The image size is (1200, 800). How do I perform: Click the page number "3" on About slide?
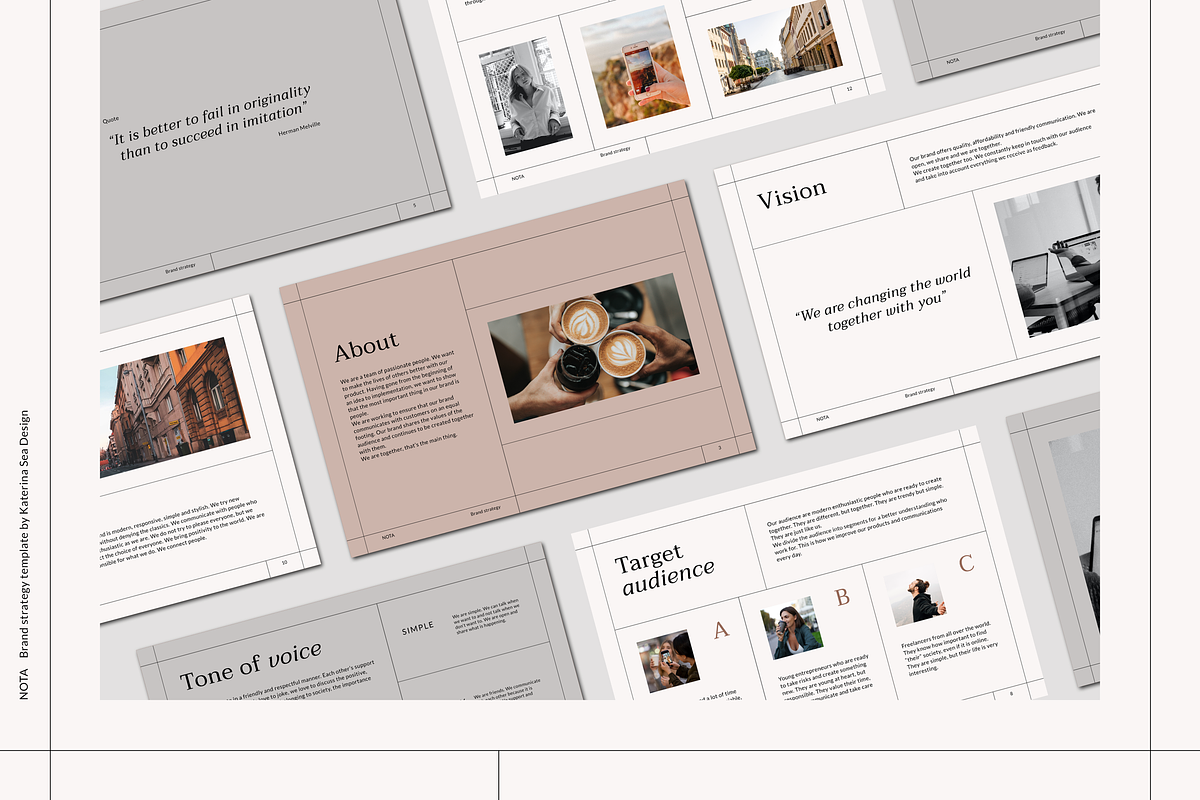coord(719,447)
